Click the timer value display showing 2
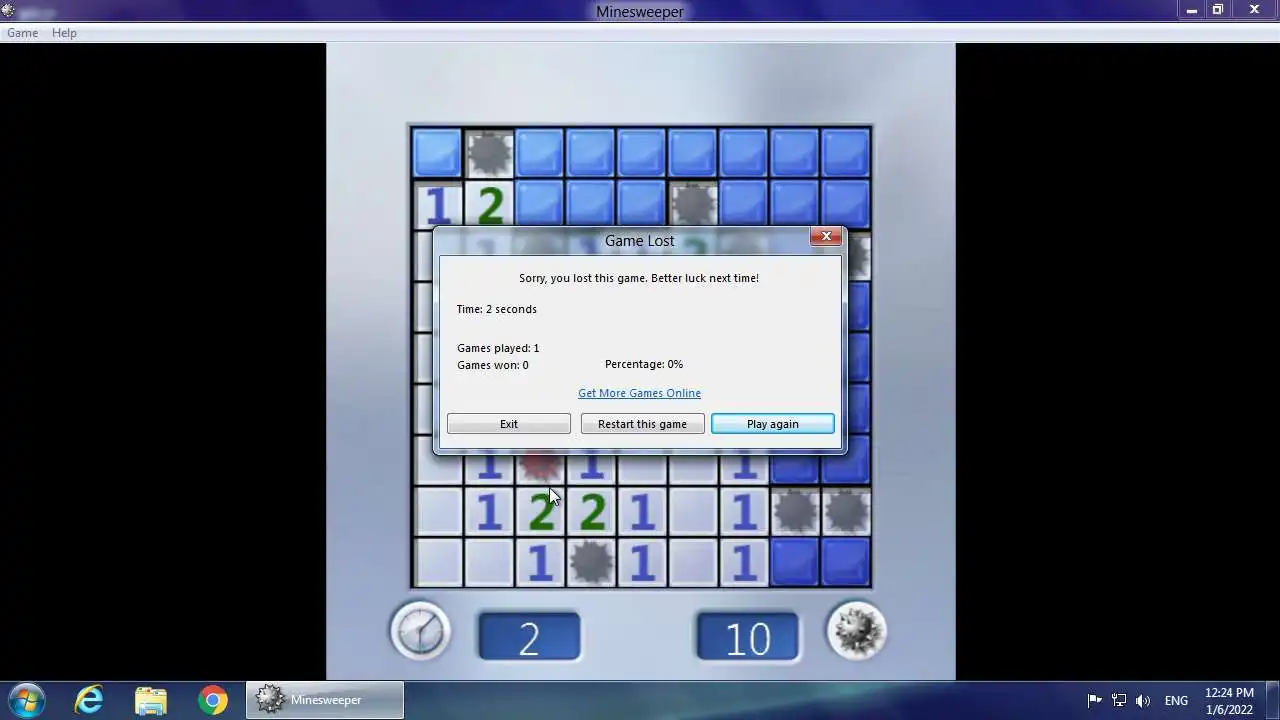 click(529, 638)
